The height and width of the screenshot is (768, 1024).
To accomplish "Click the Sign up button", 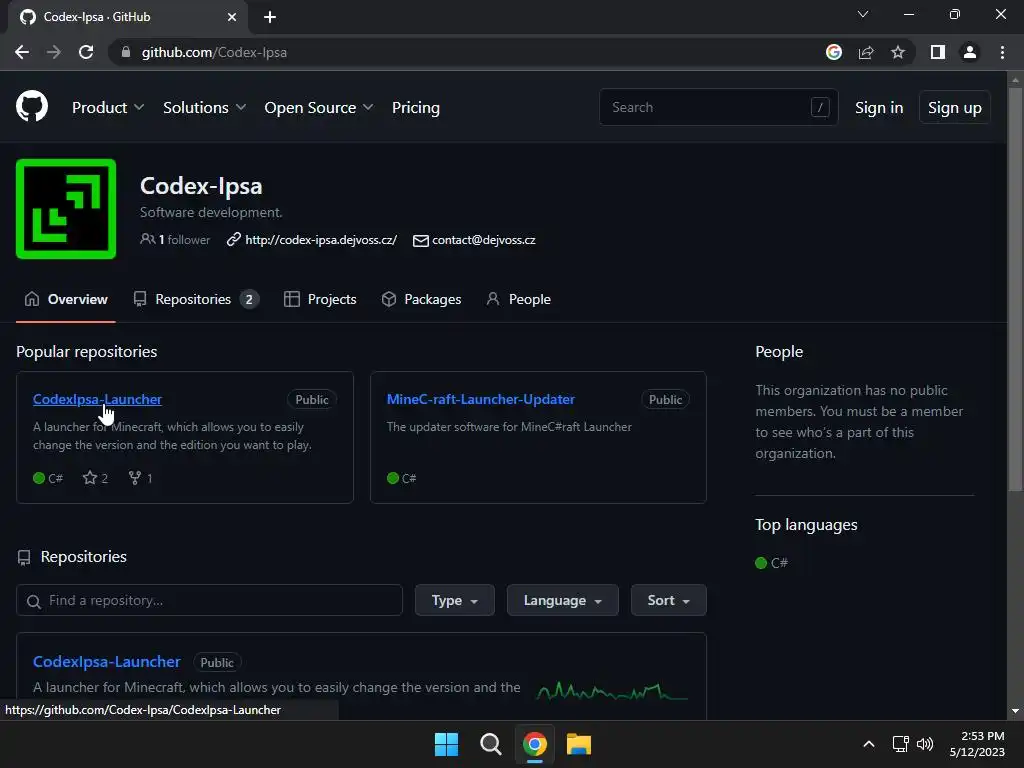I will coord(954,108).
